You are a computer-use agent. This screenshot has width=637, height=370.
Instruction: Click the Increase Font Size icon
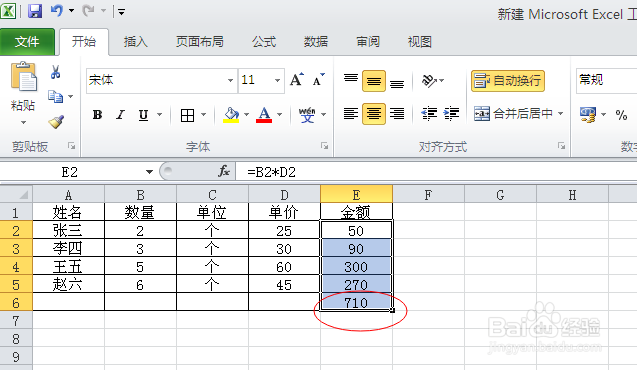tap(297, 79)
